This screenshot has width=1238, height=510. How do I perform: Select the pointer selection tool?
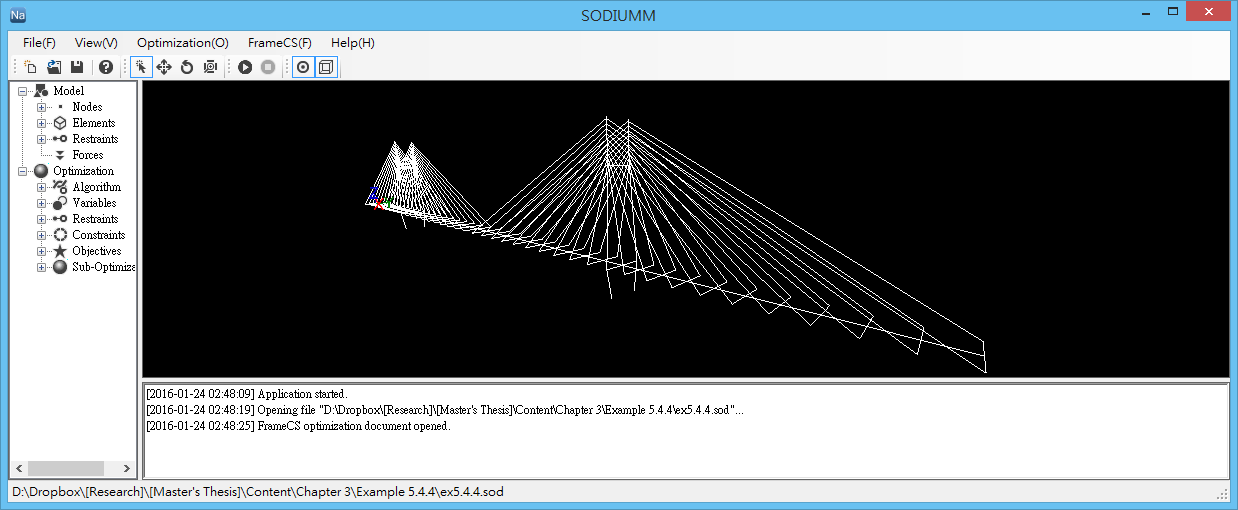pyautogui.click(x=141, y=67)
